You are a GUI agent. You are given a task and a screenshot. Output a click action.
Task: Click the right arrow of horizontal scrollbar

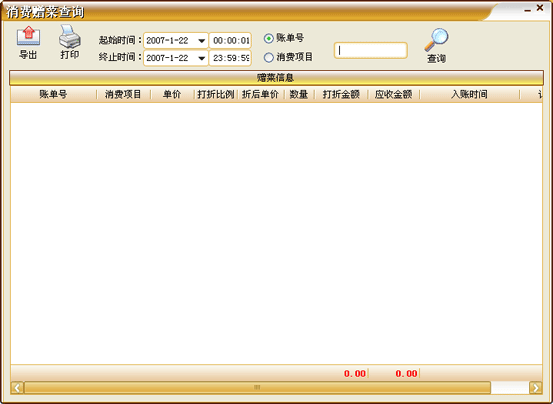[536, 388]
